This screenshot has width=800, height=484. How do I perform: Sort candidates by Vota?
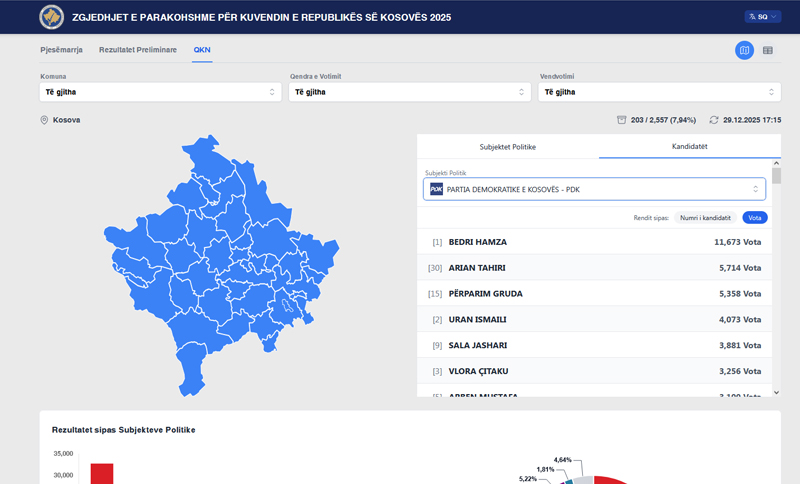pyautogui.click(x=755, y=217)
